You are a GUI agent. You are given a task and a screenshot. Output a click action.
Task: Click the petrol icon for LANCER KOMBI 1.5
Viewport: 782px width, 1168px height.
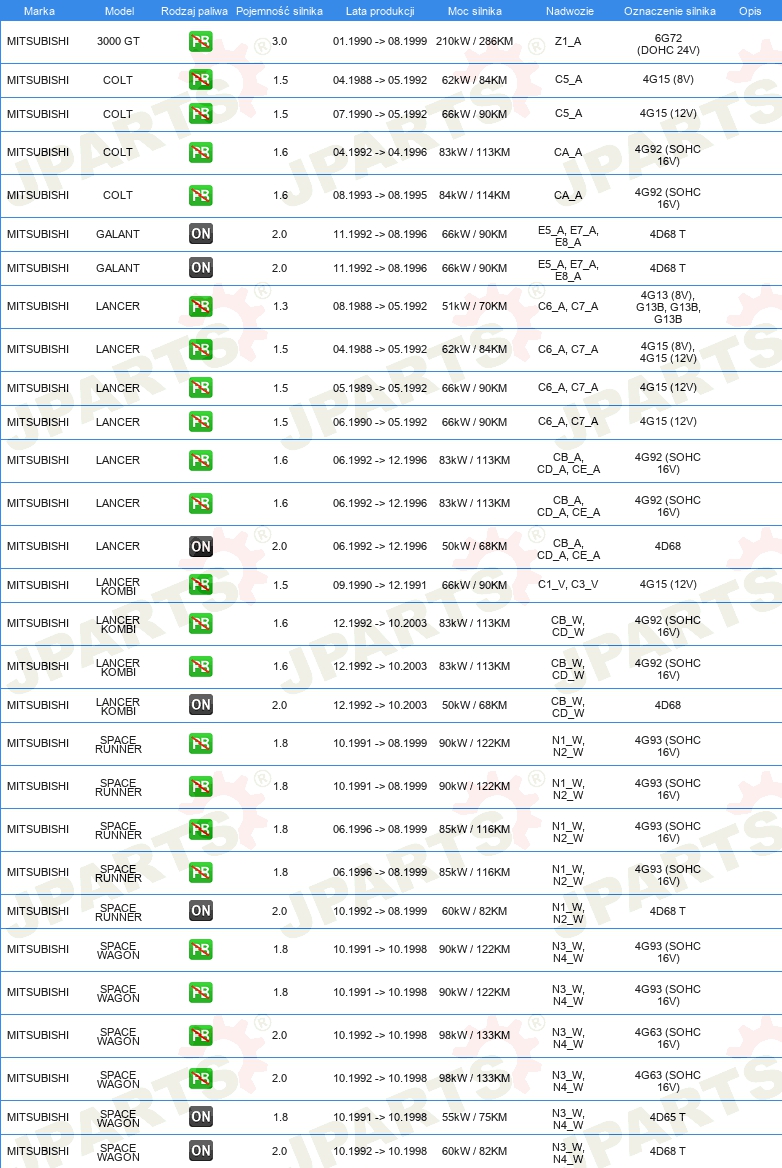point(200,585)
